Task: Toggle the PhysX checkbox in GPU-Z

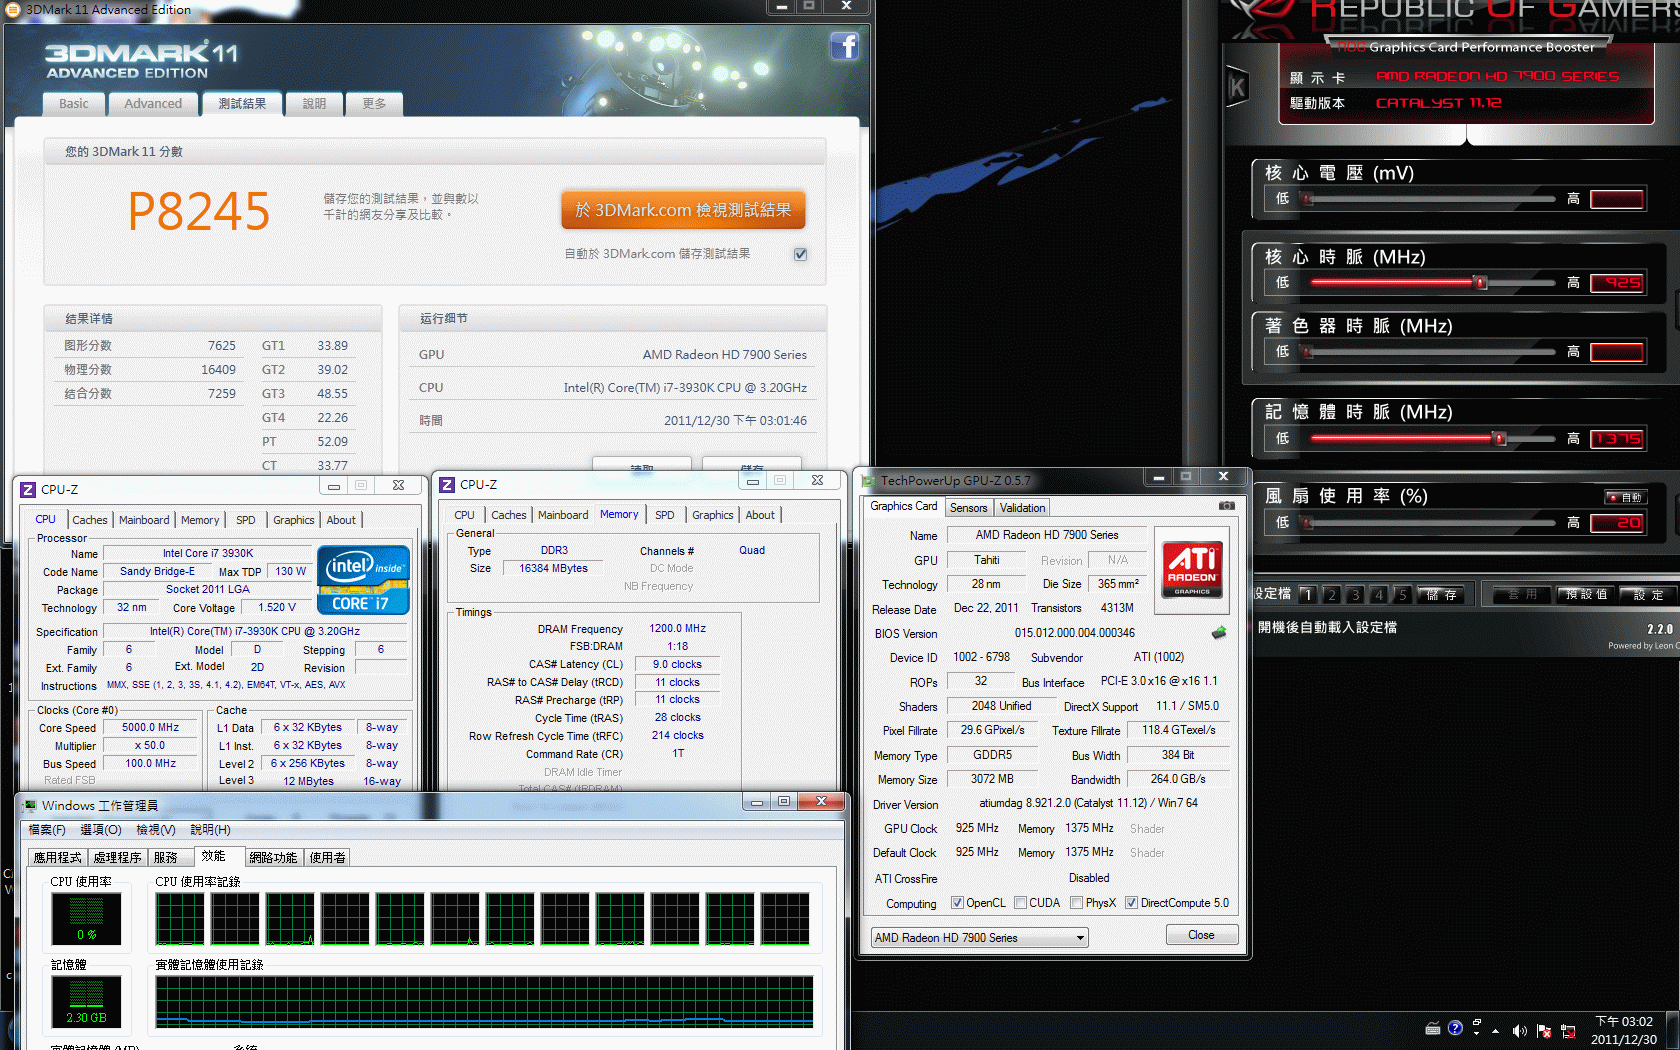Action: point(1076,903)
